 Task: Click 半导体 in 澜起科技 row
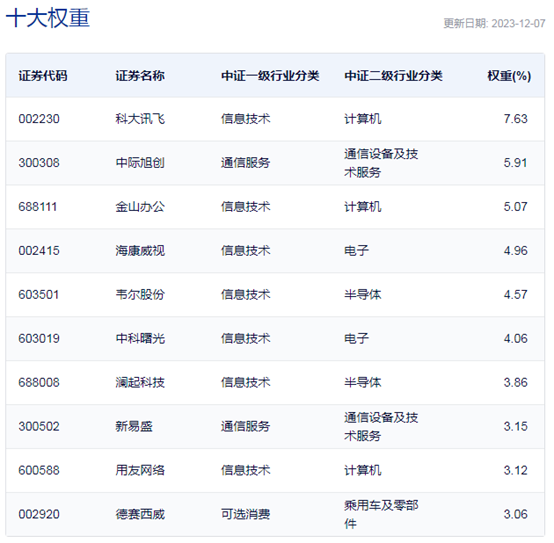[x=363, y=383]
